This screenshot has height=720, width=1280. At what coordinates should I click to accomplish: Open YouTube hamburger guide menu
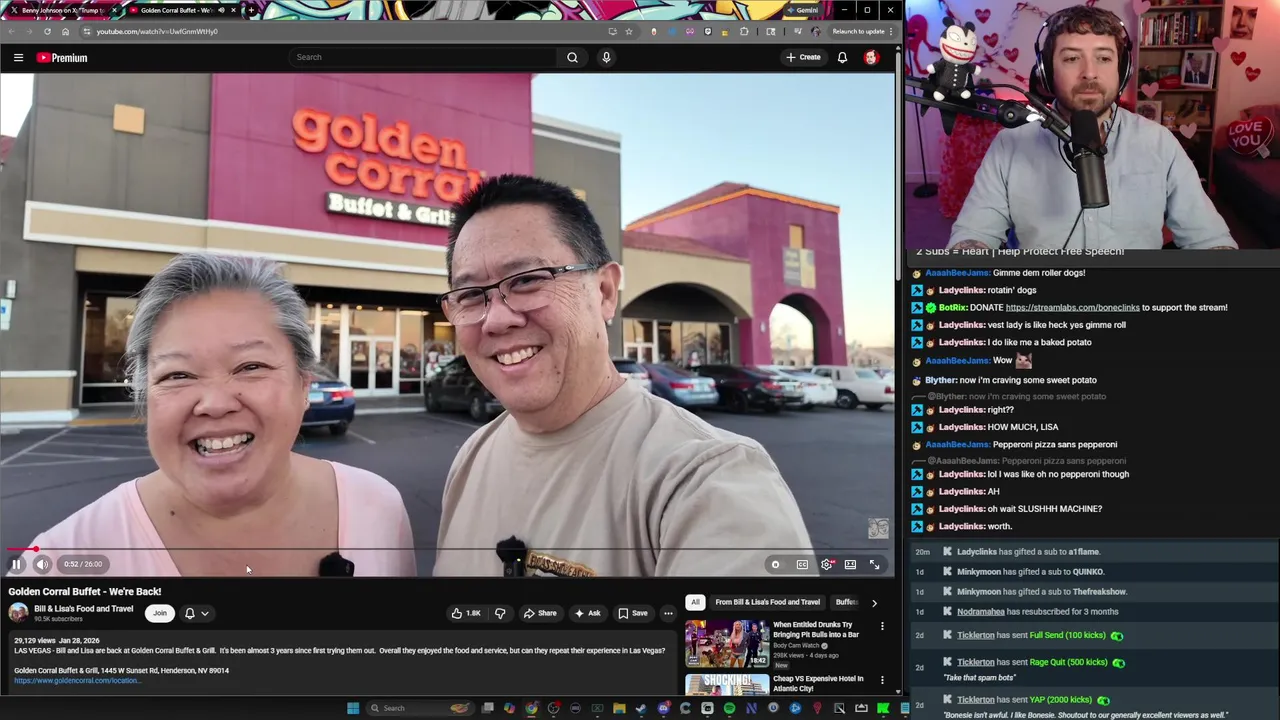(18, 57)
